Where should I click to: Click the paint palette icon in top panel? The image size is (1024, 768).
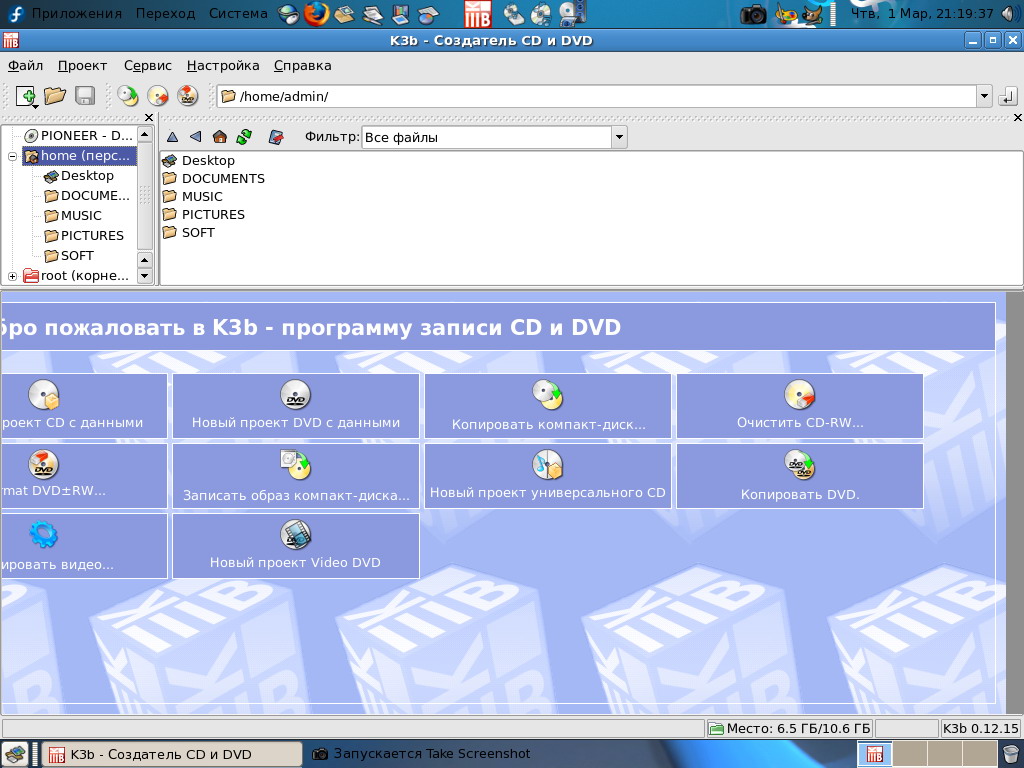click(786, 14)
